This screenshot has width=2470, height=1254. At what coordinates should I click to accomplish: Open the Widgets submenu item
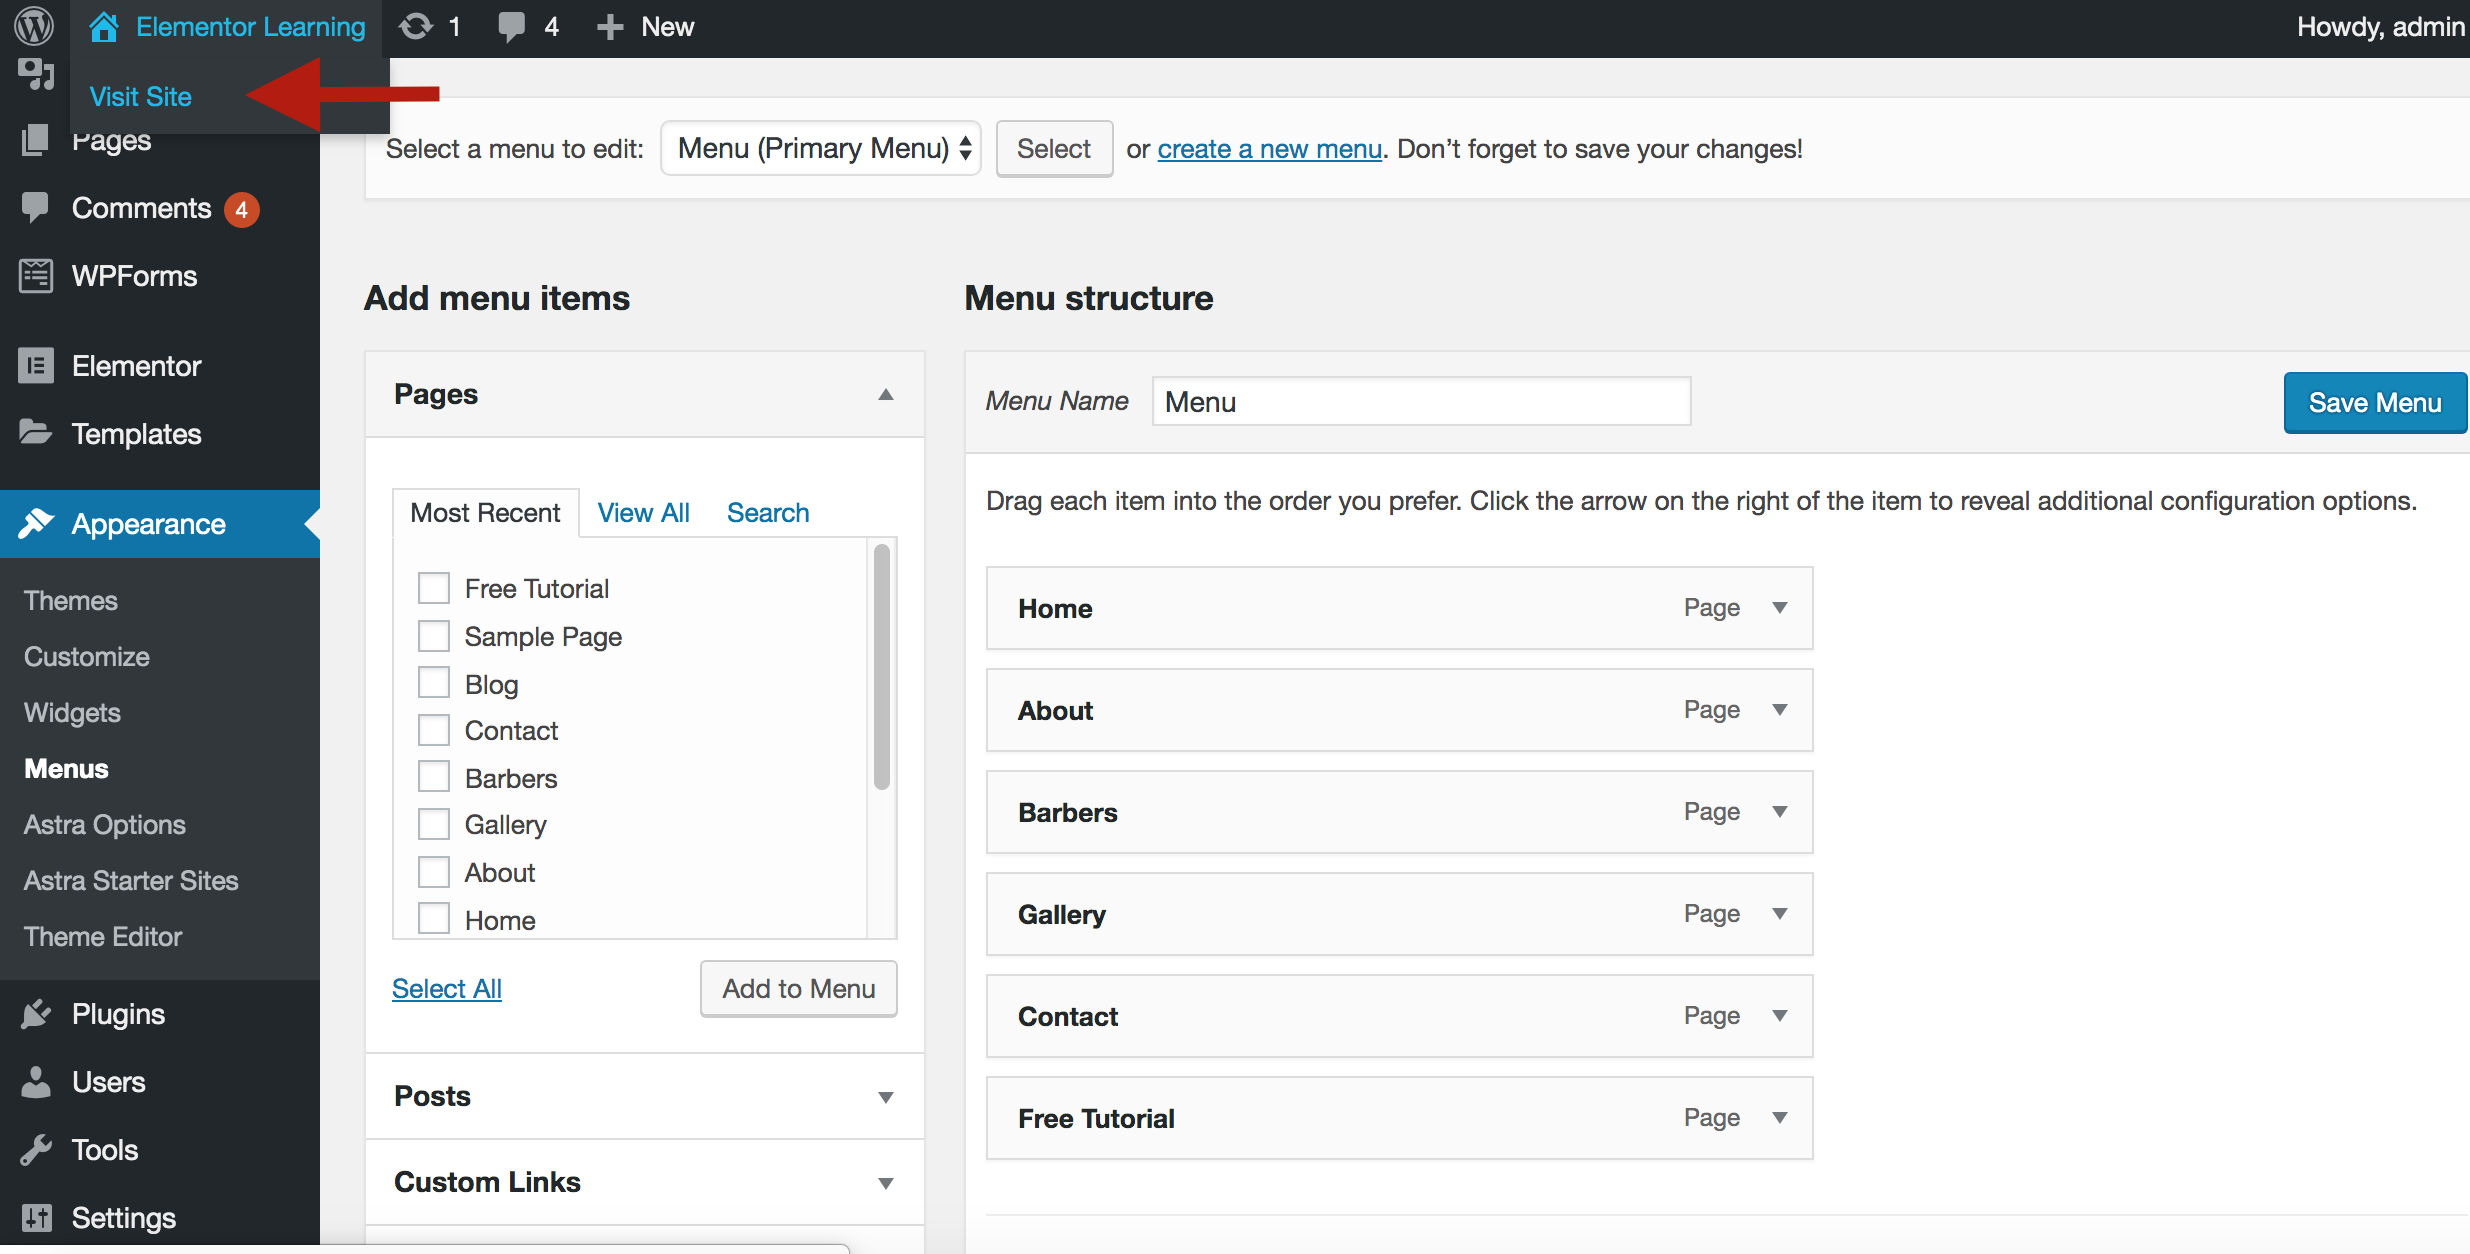(72, 712)
